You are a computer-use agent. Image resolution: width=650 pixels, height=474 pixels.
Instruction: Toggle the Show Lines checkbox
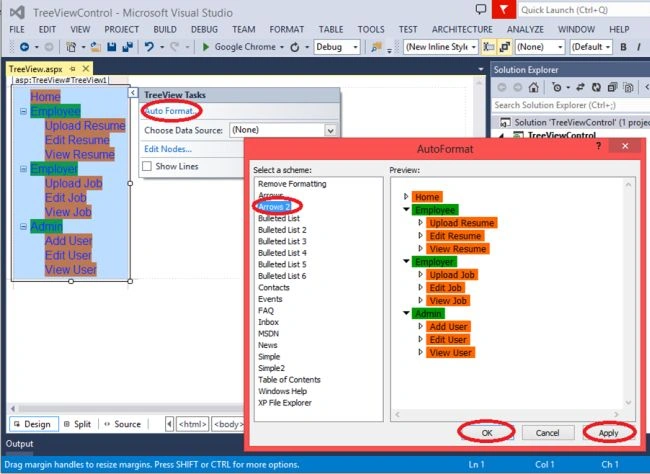[147, 166]
